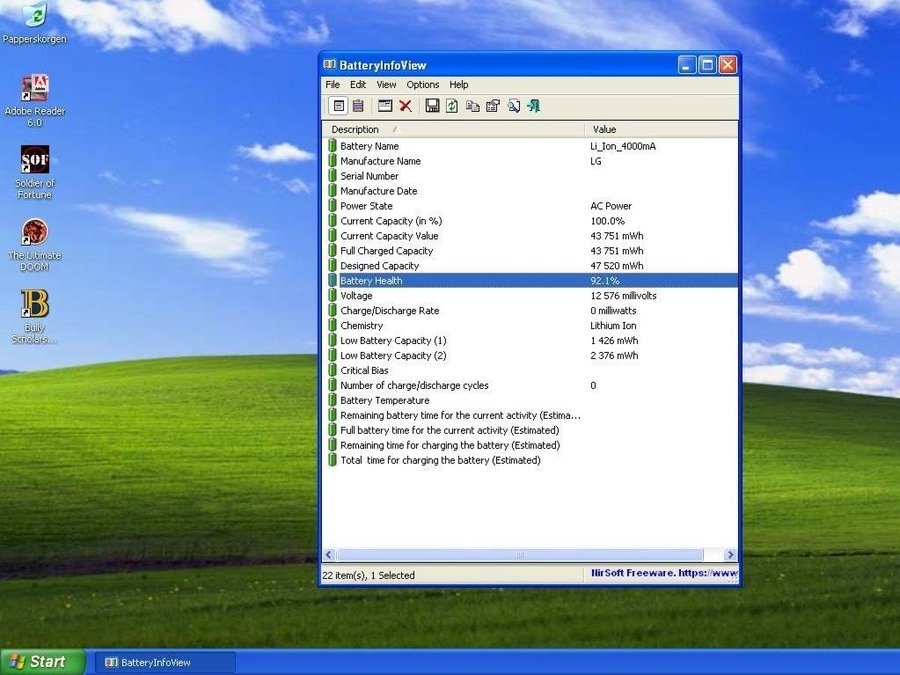Switch to the Battery Information view icon
Image resolution: width=900 pixels, height=675 pixels.
coord(339,106)
